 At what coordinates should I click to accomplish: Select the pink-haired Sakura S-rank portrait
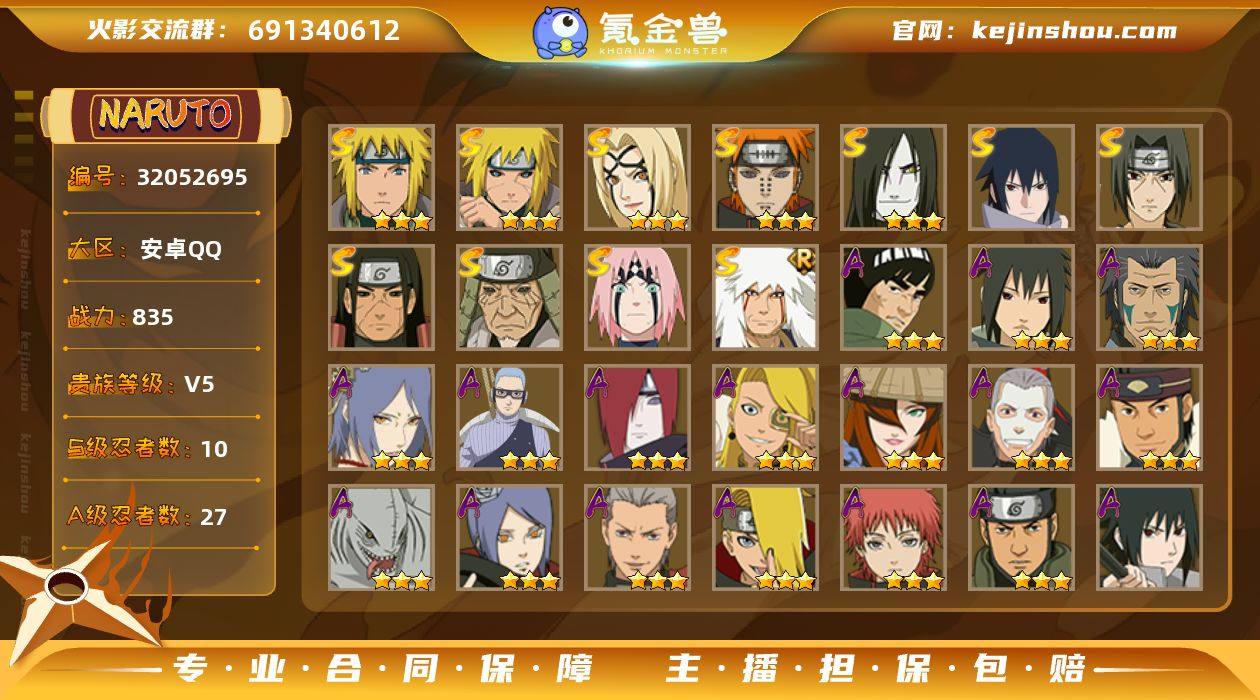(637, 297)
